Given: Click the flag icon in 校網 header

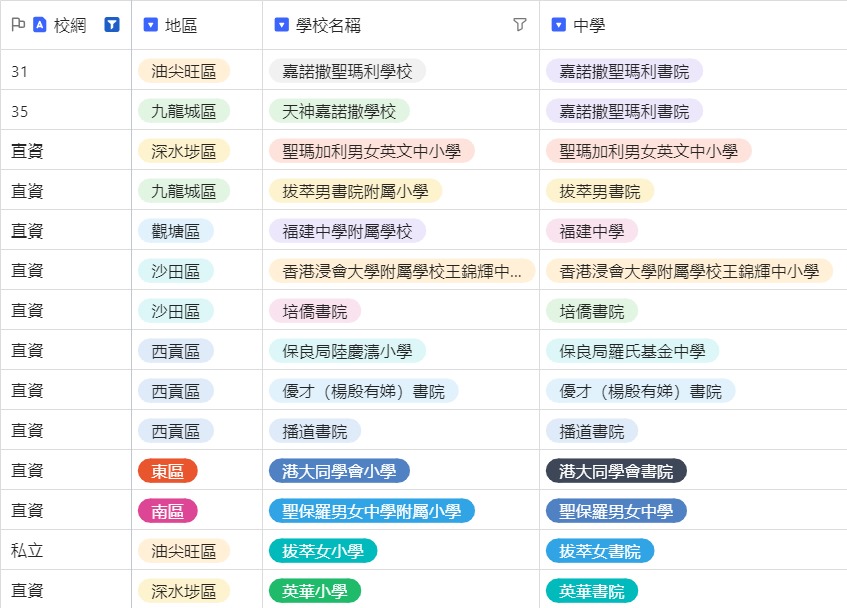Looking at the screenshot, I should click(18, 24).
